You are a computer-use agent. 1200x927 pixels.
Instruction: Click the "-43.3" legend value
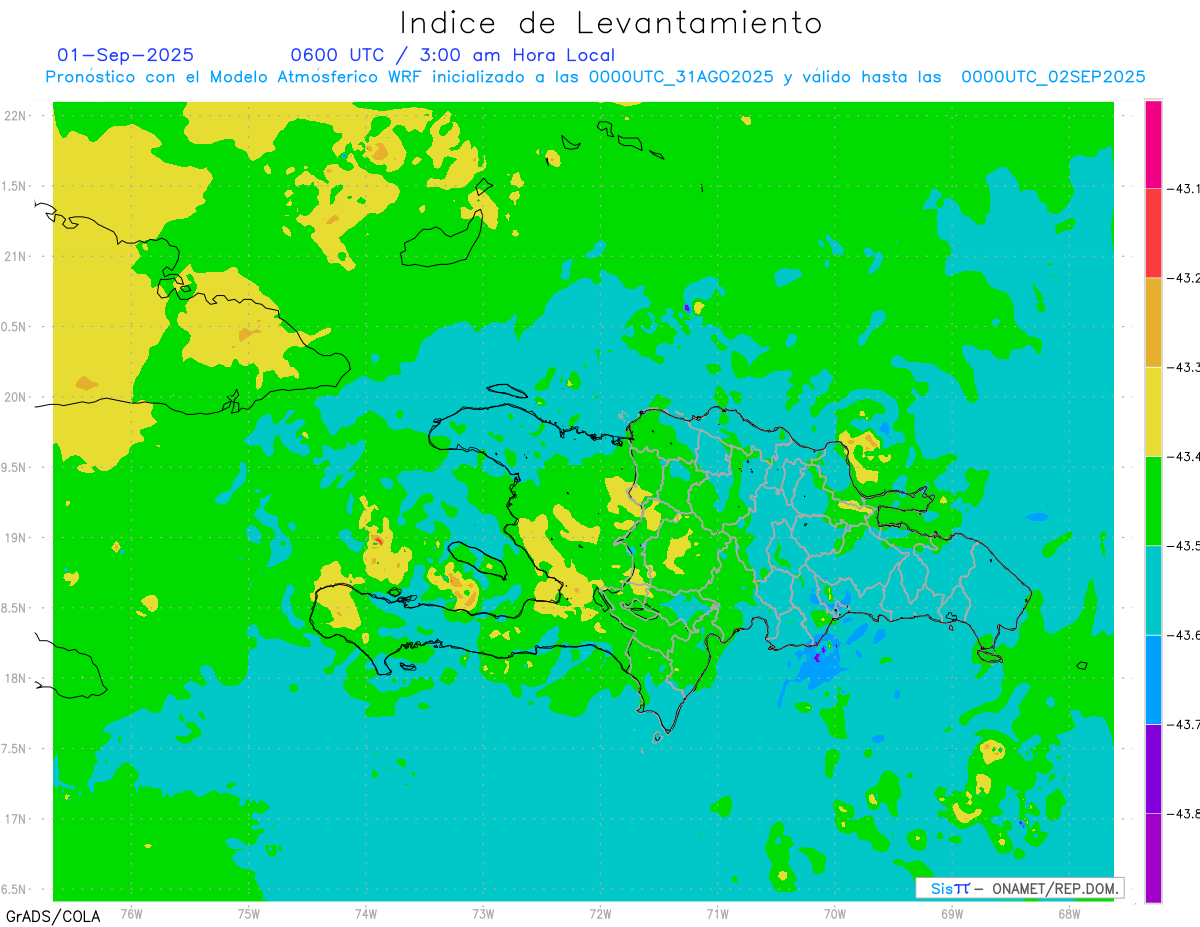point(1184,367)
